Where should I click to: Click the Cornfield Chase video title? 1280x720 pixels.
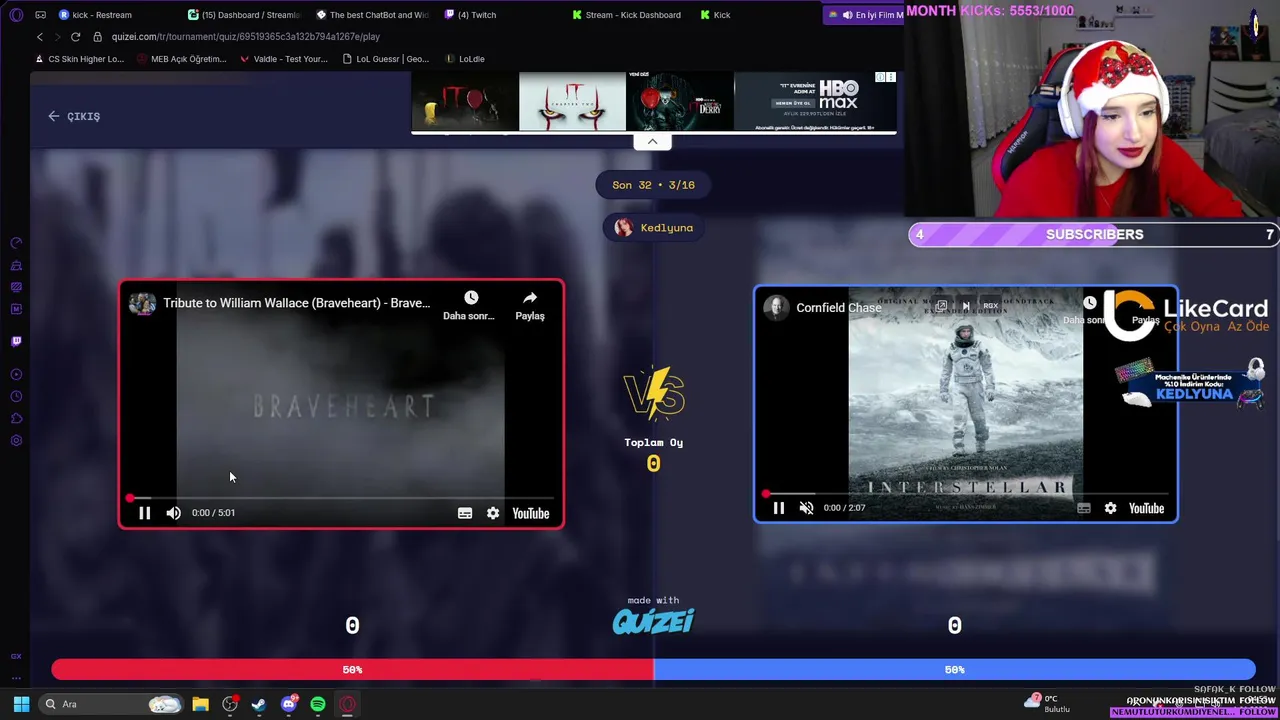coord(838,308)
